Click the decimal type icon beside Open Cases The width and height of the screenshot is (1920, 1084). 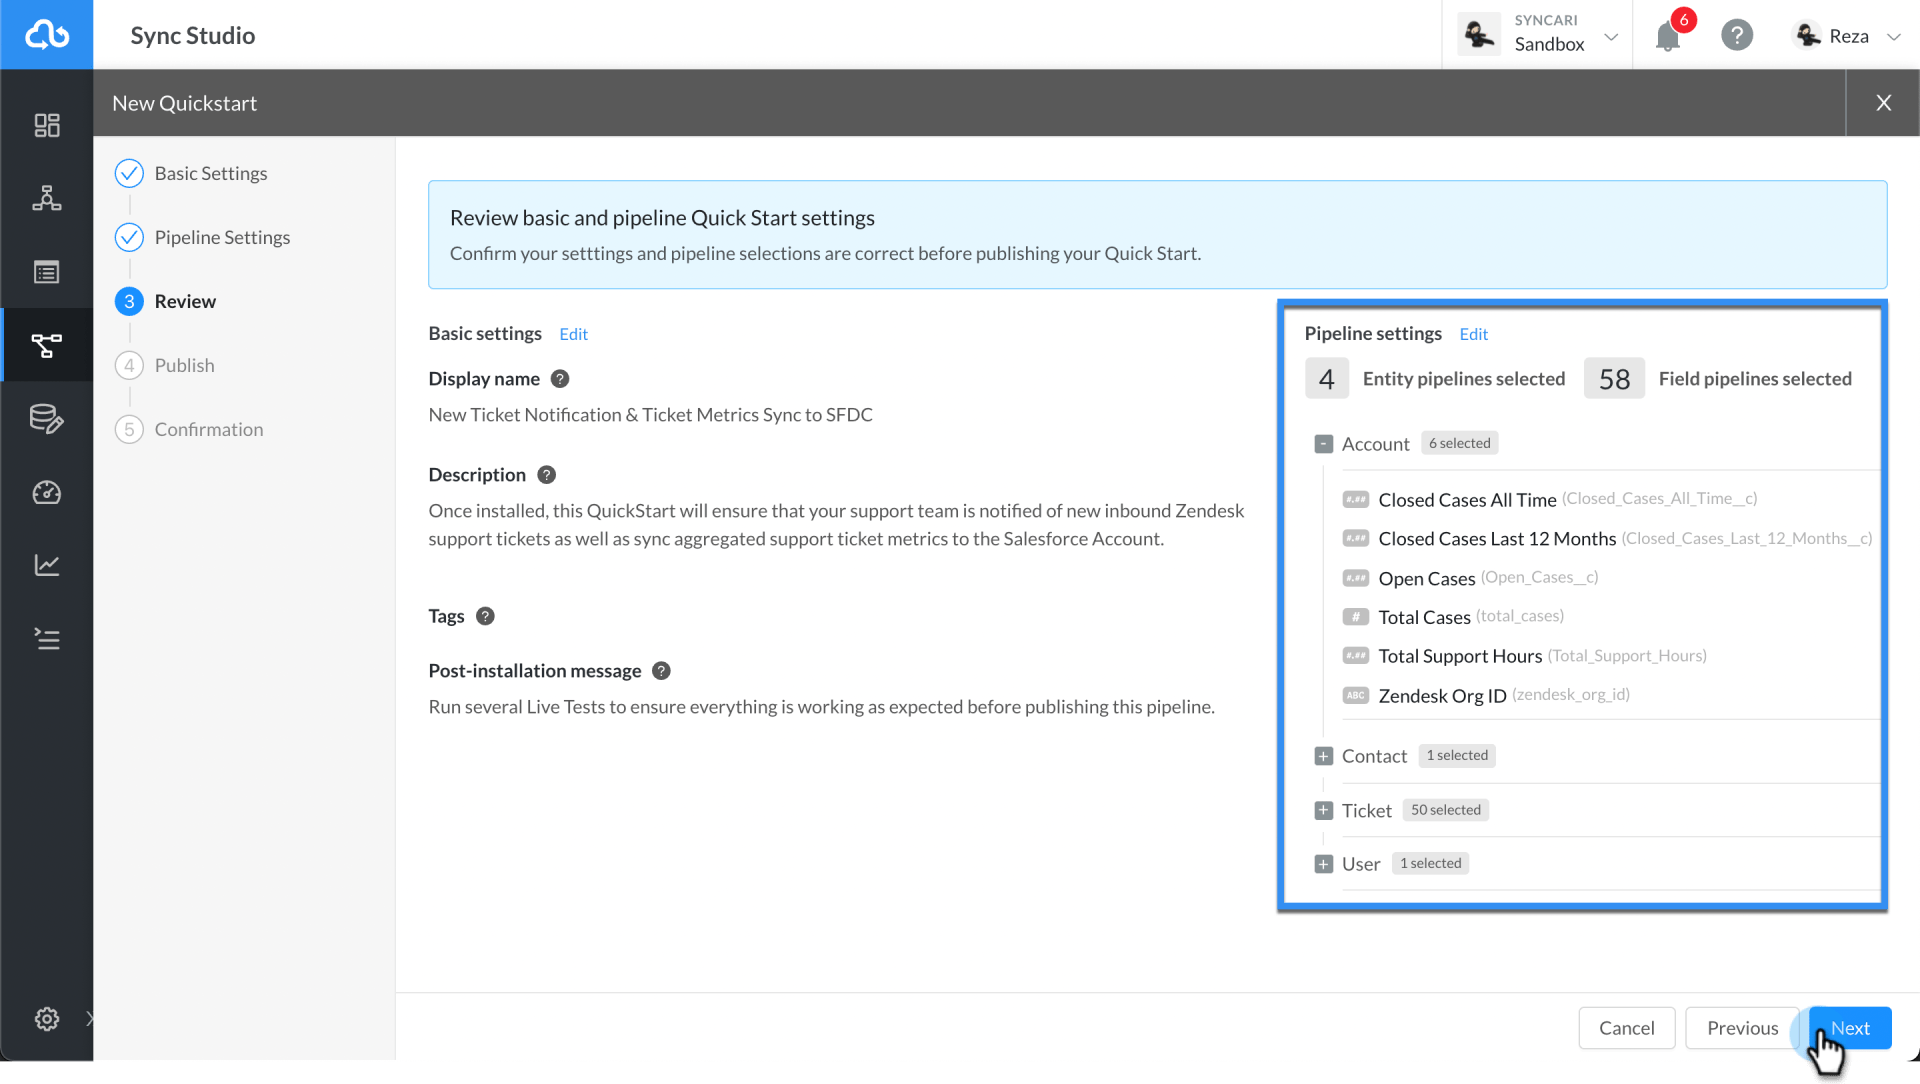(1355, 578)
